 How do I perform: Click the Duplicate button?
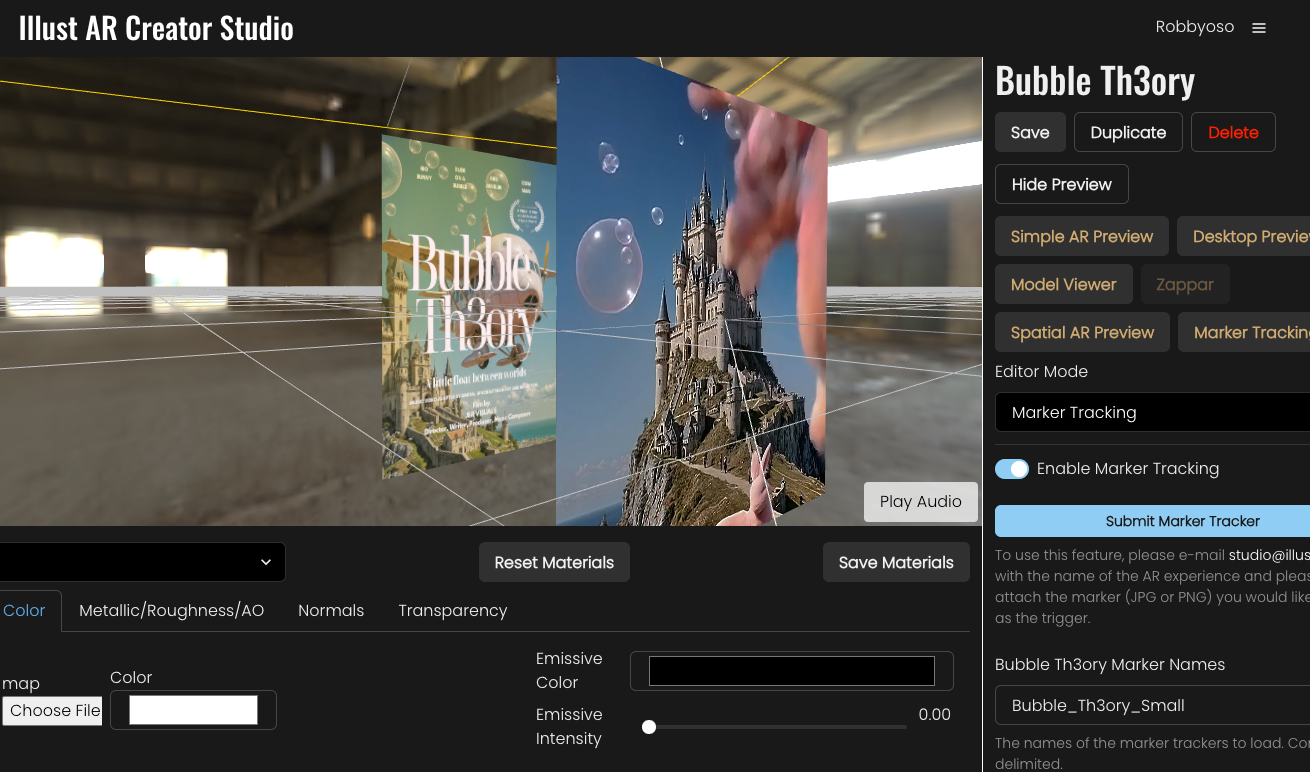[x=1128, y=132]
